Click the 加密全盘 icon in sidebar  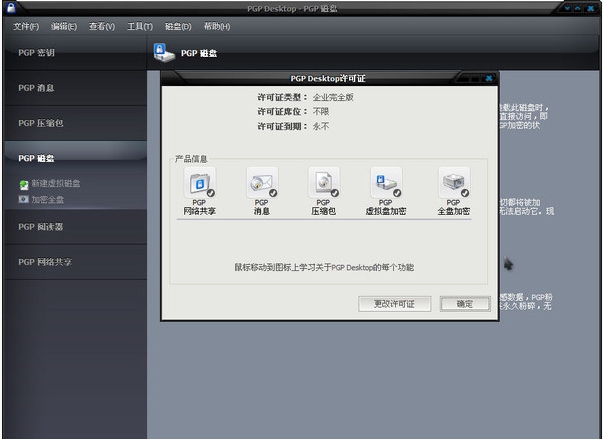(x=23, y=199)
